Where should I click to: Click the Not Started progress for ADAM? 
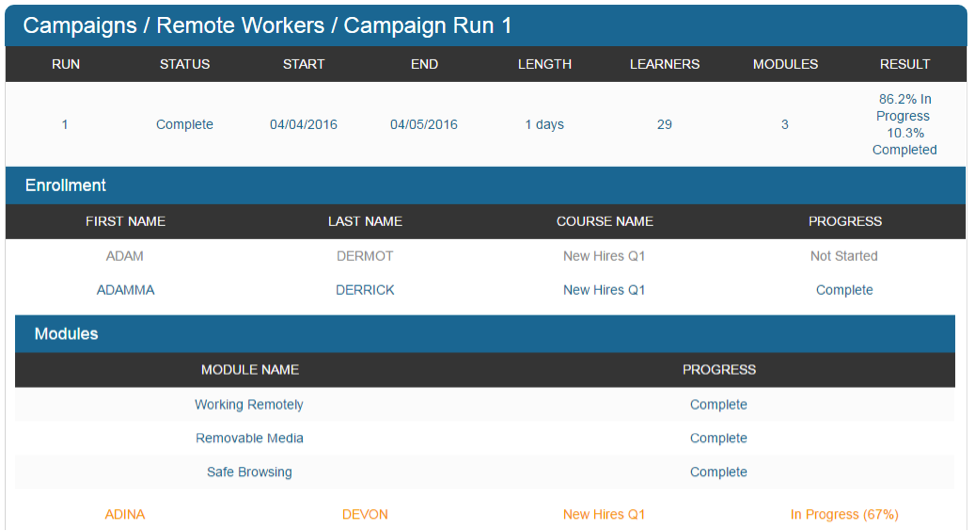point(844,256)
